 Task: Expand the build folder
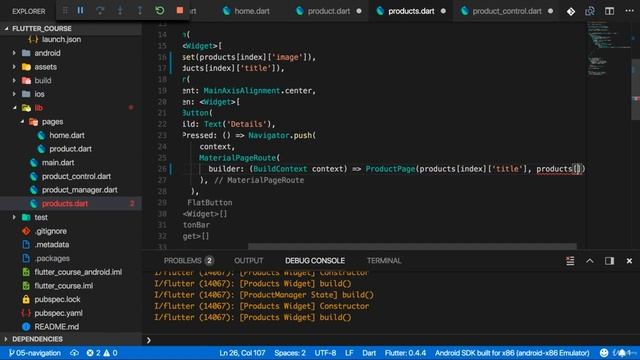coord(14,80)
